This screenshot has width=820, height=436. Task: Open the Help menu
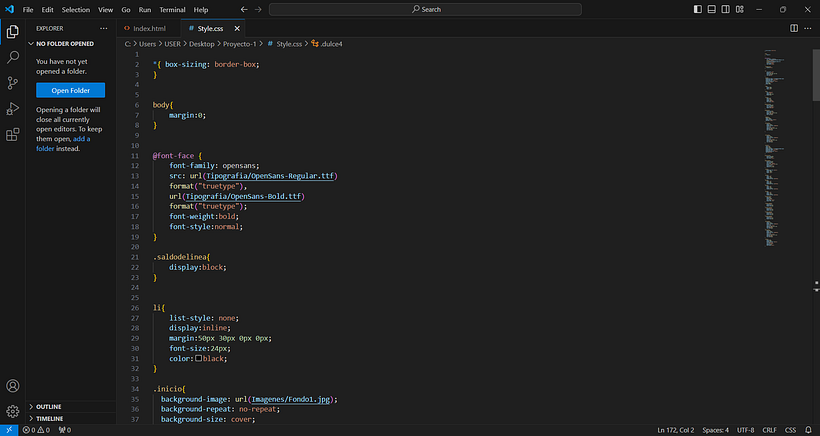pyautogui.click(x=201, y=9)
